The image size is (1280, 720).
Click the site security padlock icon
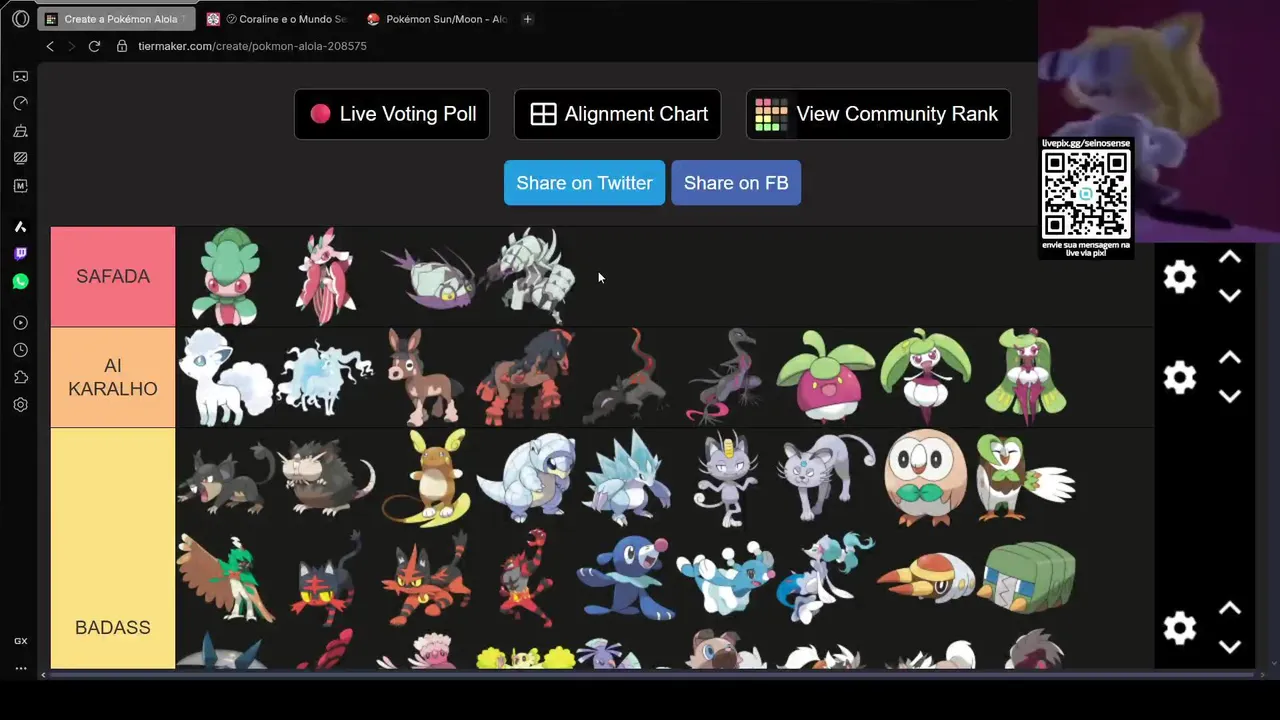(122, 46)
